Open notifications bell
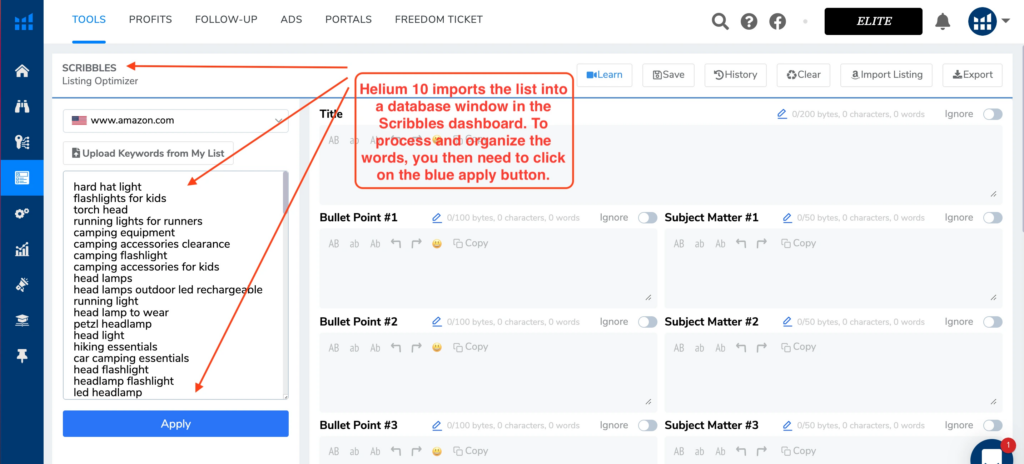This screenshot has width=1024, height=464. [942, 22]
